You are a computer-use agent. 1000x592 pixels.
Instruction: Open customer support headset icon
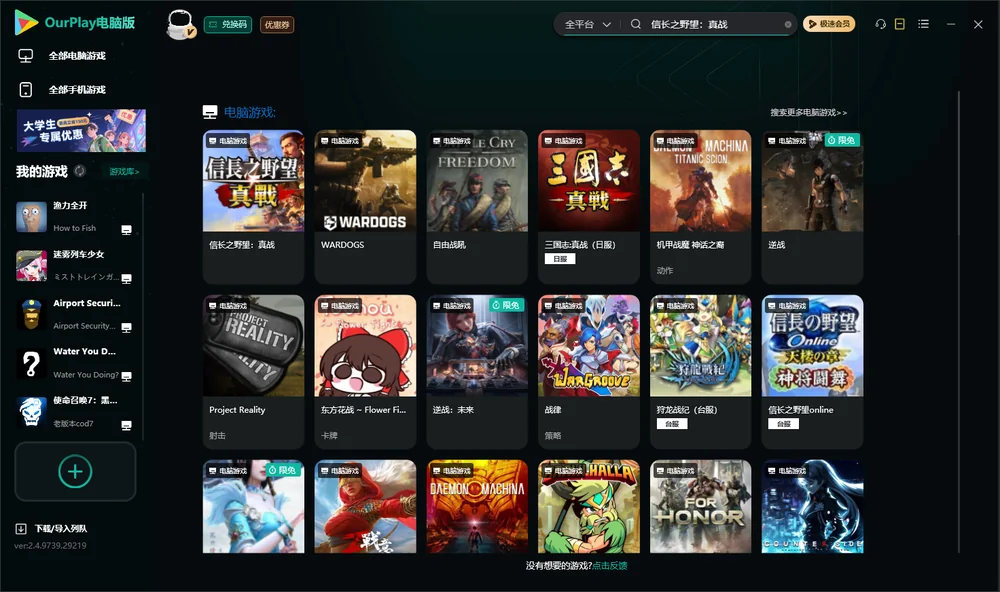pyautogui.click(x=881, y=24)
